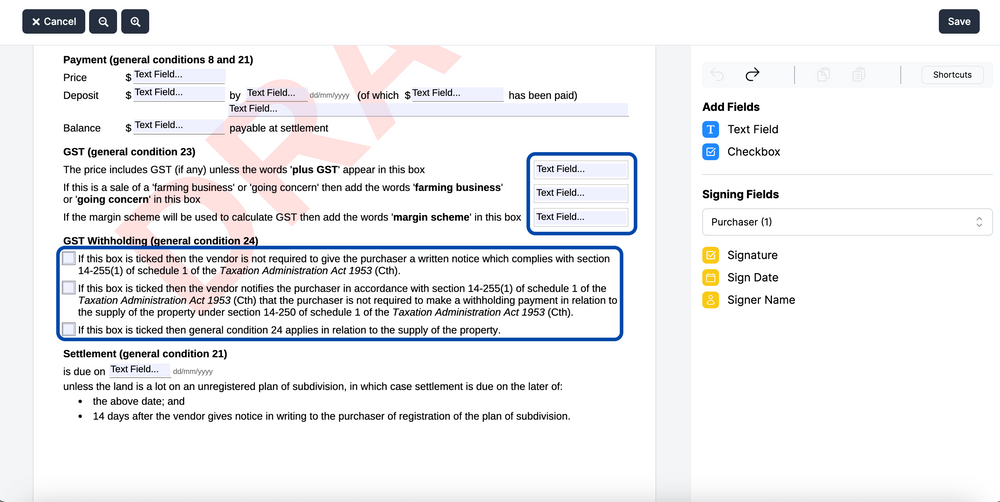Click the deposit 'by' date text field

pos(277,94)
